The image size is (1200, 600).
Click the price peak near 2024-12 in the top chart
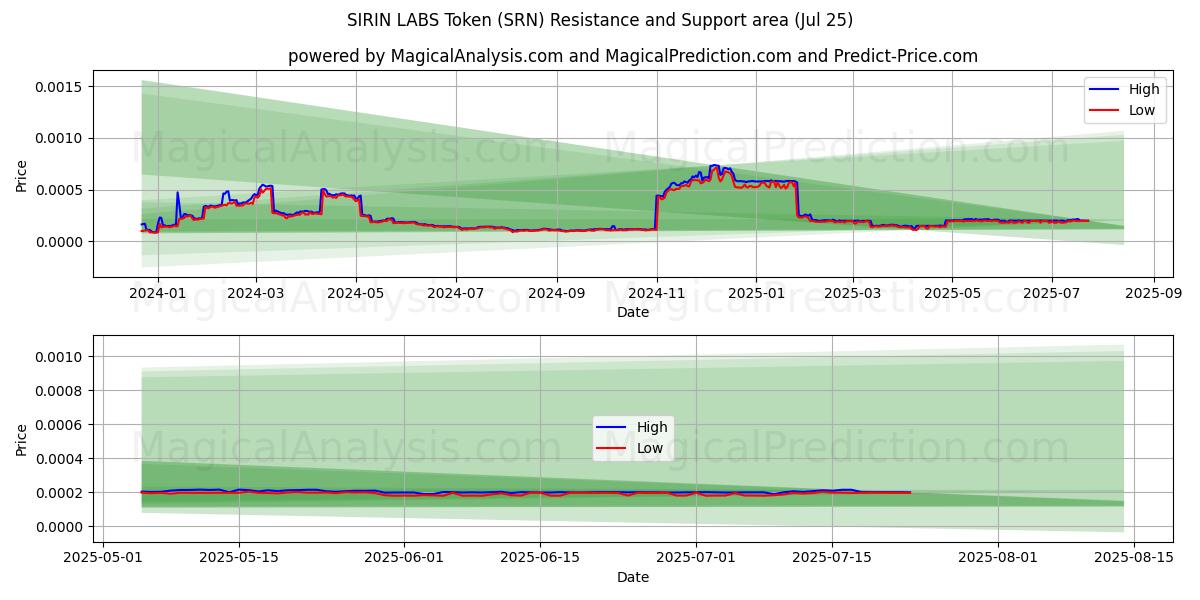pyautogui.click(x=714, y=166)
